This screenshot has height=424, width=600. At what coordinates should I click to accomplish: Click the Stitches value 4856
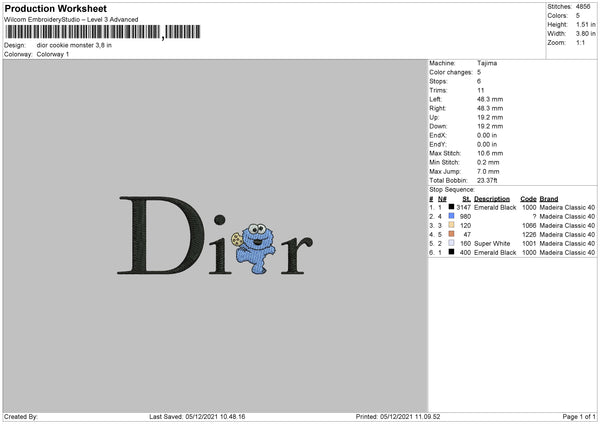point(583,7)
